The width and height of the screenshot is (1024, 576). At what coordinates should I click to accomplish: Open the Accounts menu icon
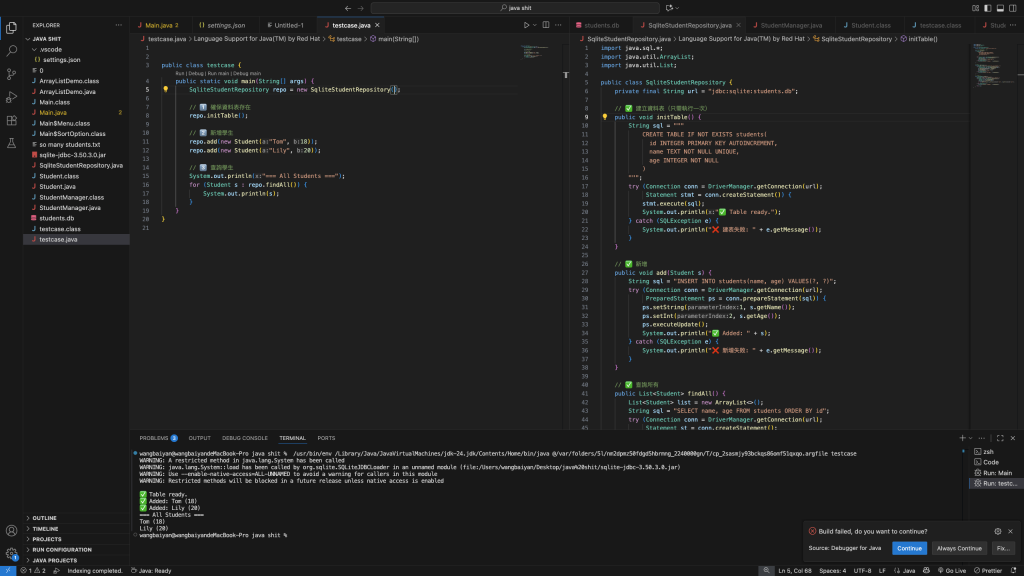[x=11, y=530]
